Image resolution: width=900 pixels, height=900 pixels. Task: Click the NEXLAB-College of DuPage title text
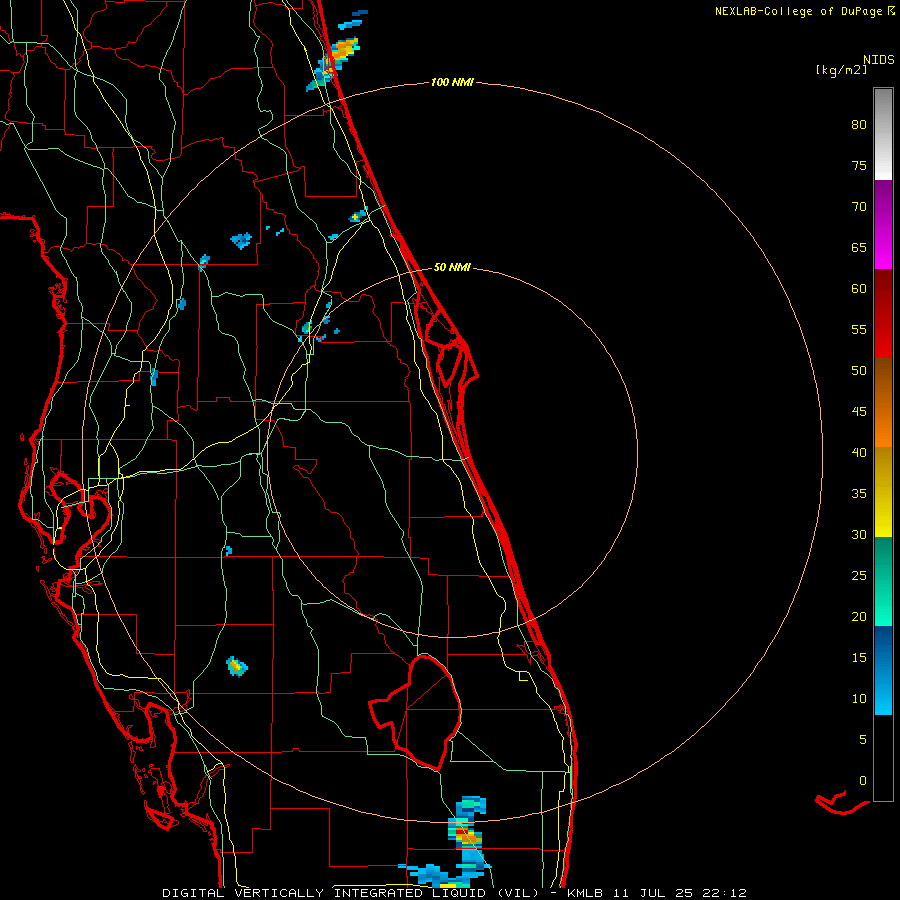799,11
